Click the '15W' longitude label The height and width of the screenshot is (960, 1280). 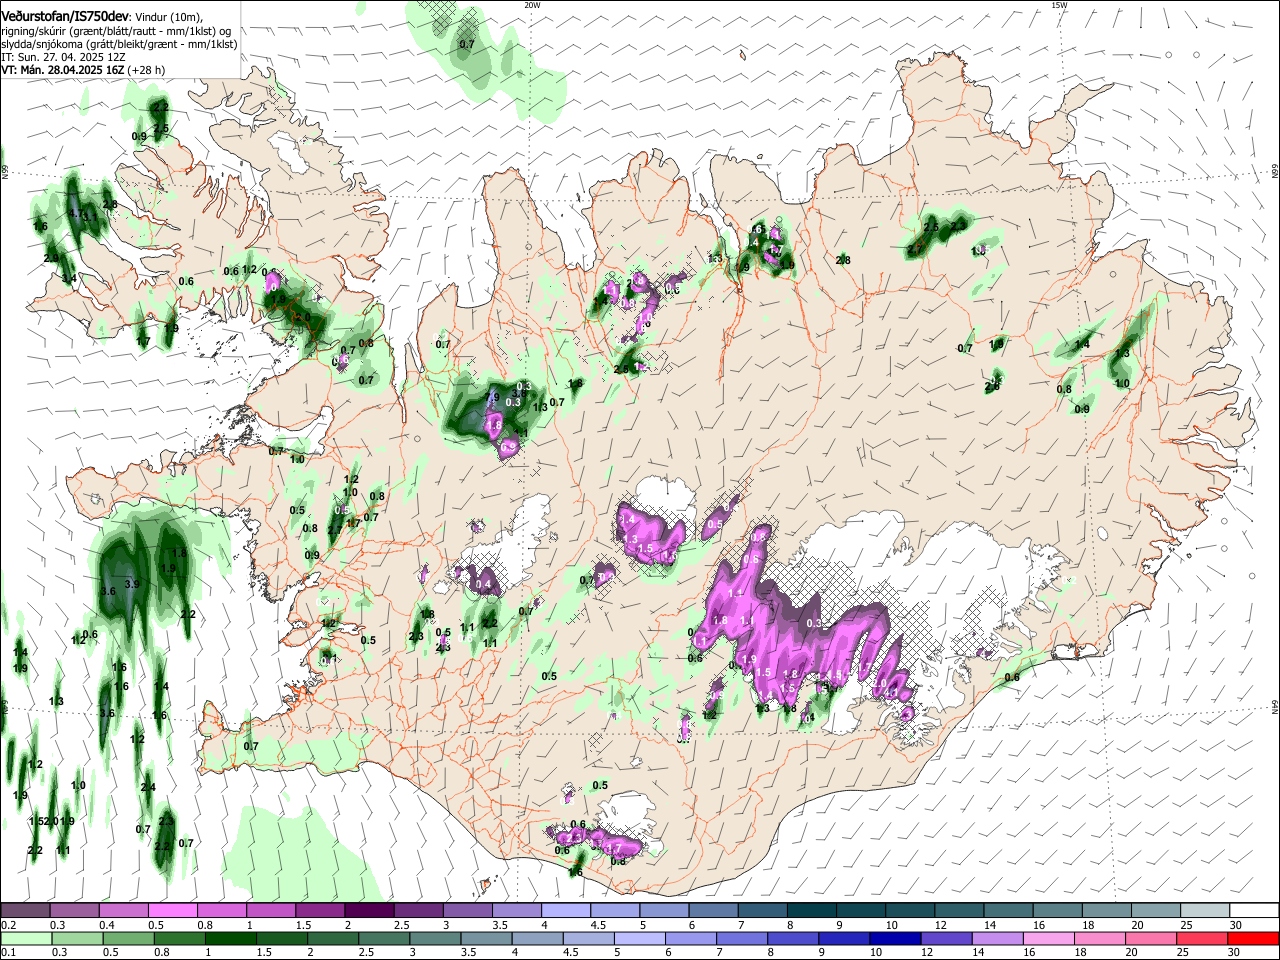[x=1059, y=5]
